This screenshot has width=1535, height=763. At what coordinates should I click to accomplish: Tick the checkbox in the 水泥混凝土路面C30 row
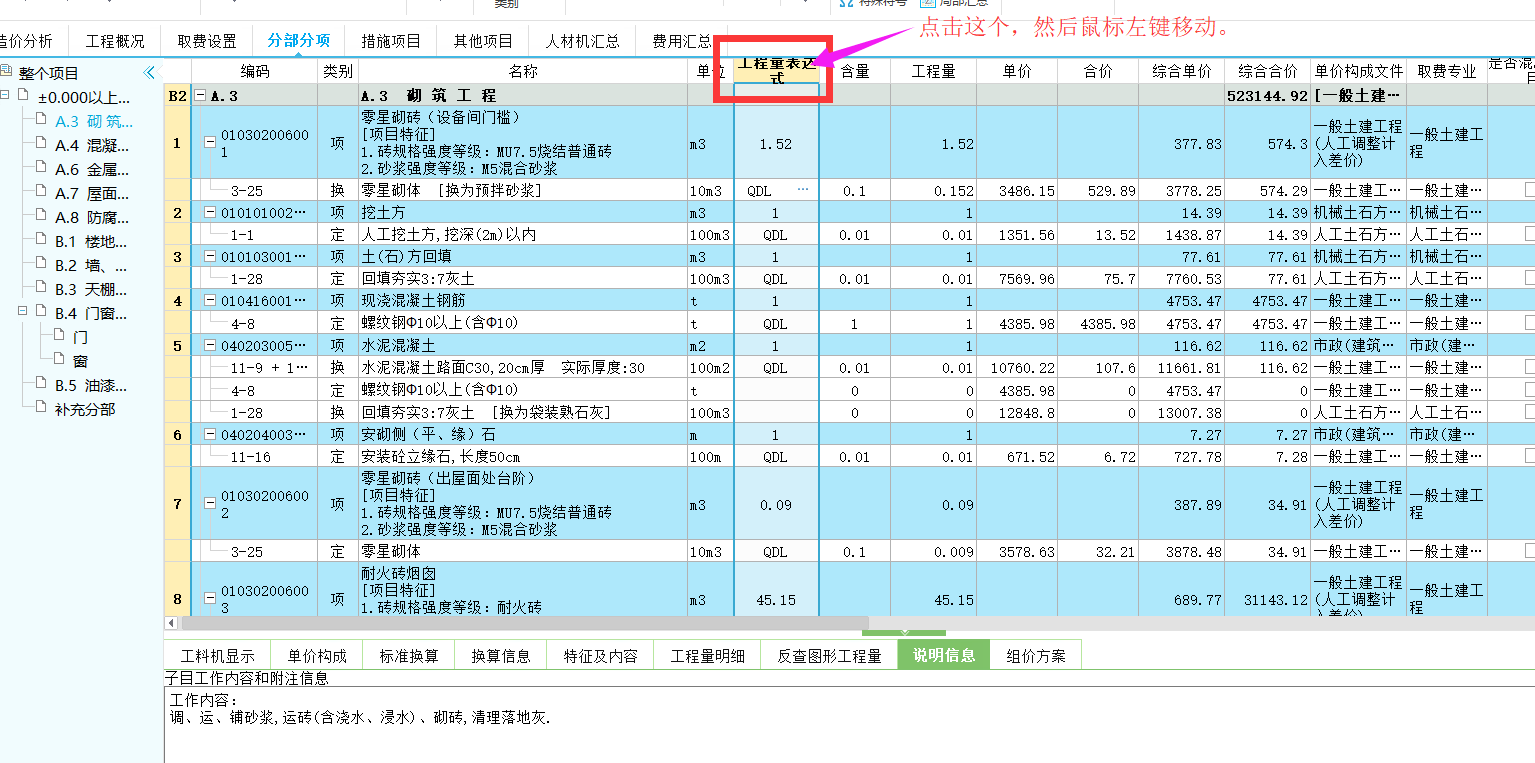pyautogui.click(x=1529, y=367)
